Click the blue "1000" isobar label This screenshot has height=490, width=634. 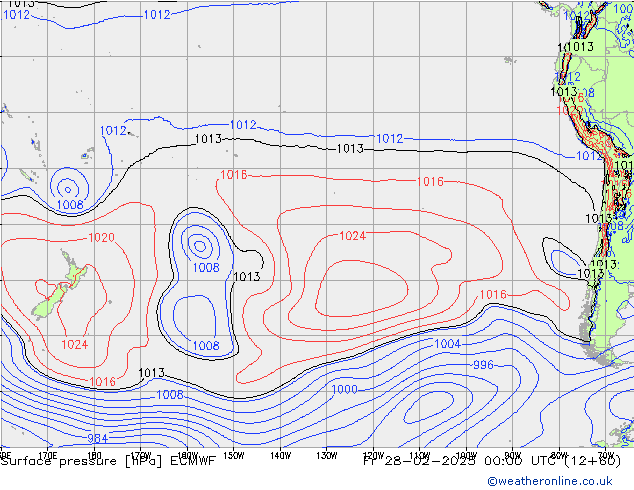click(x=344, y=390)
